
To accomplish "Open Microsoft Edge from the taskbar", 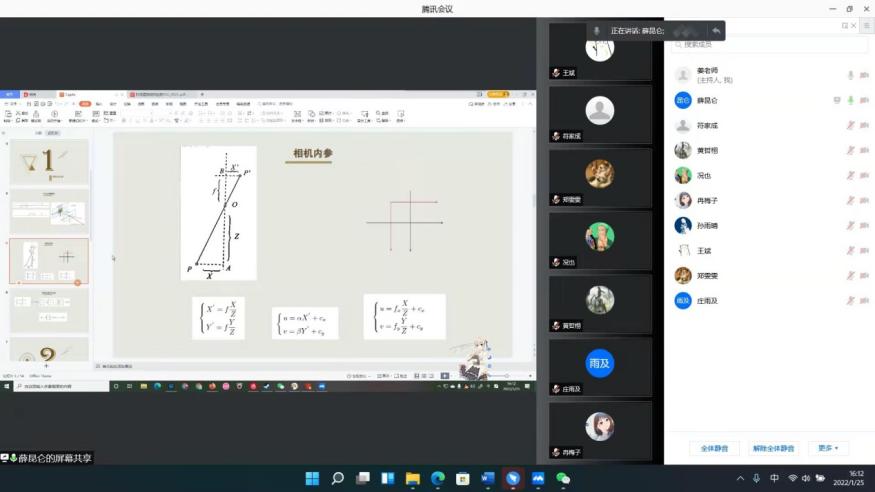I will coord(437,479).
